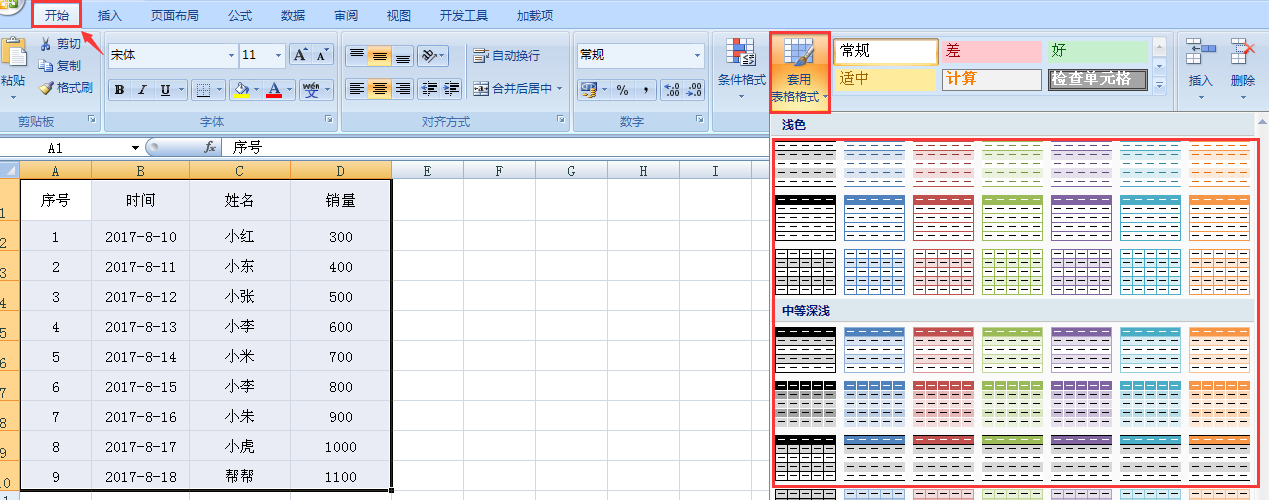
Task: Increase font size with large A button
Action: point(301,55)
